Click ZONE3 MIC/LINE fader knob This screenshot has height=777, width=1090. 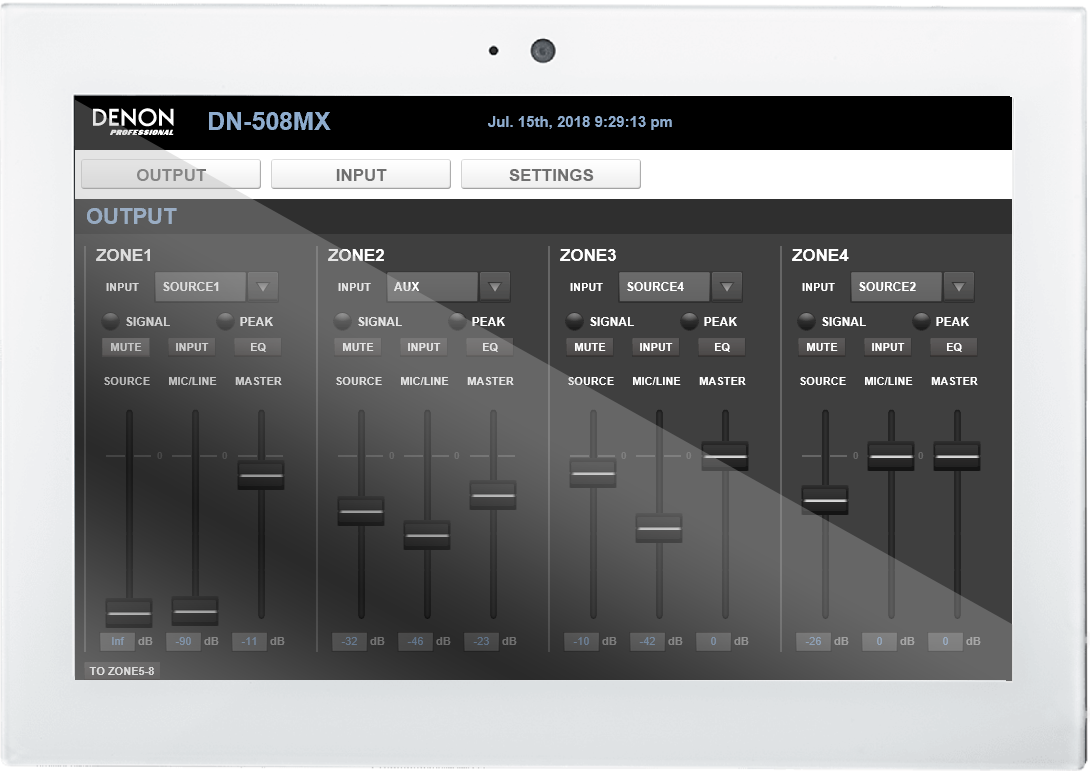click(x=659, y=528)
